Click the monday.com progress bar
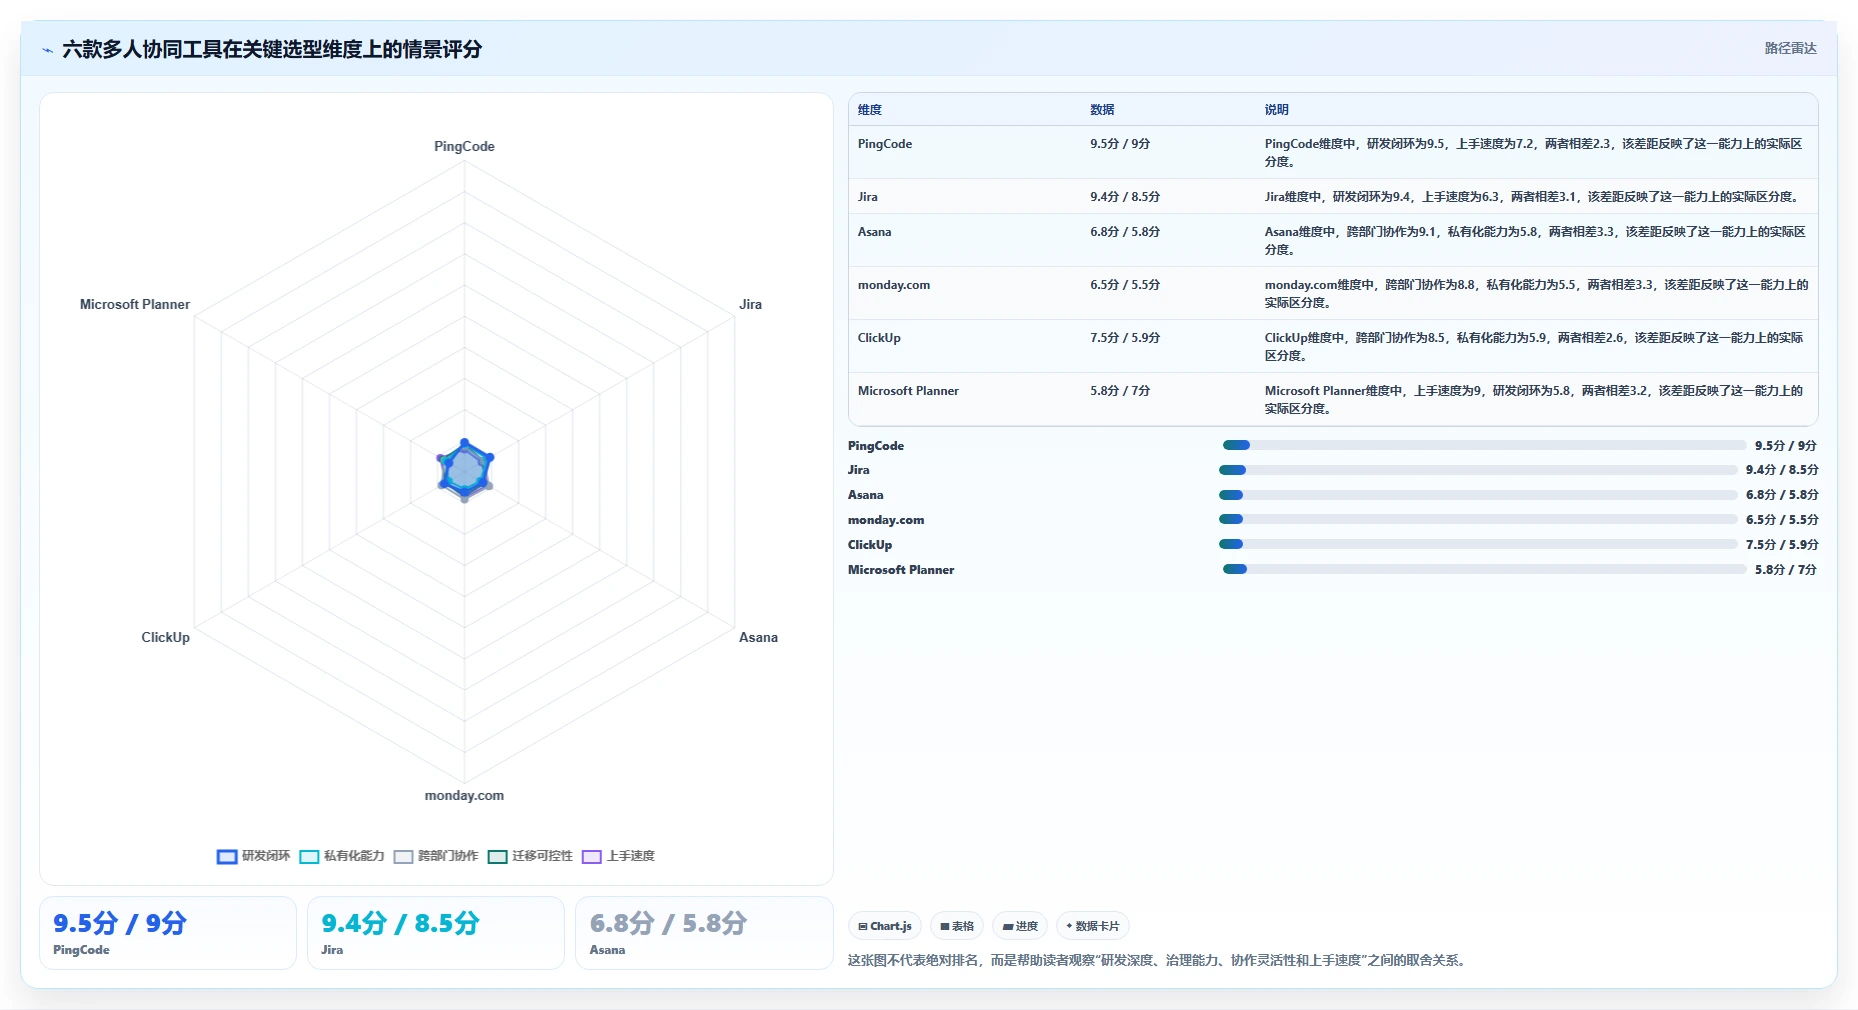 (x=1478, y=519)
